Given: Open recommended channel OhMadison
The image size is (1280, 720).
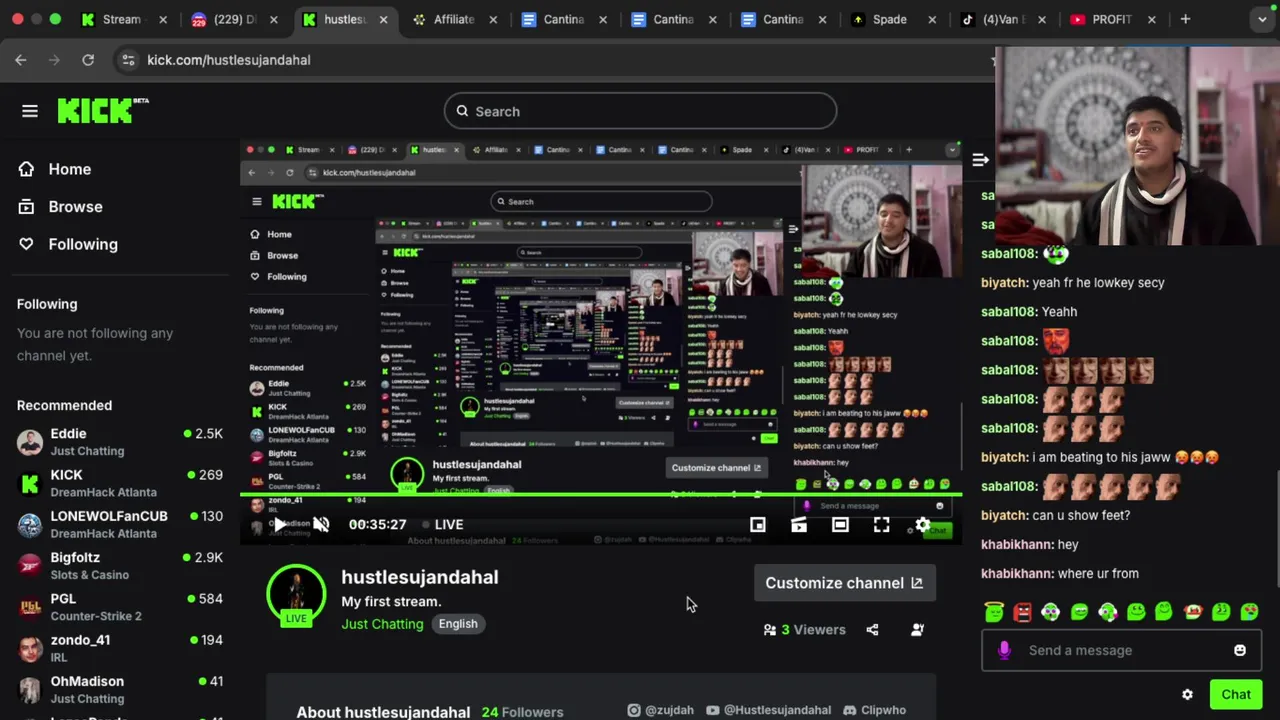Looking at the screenshot, I should tap(120, 689).
